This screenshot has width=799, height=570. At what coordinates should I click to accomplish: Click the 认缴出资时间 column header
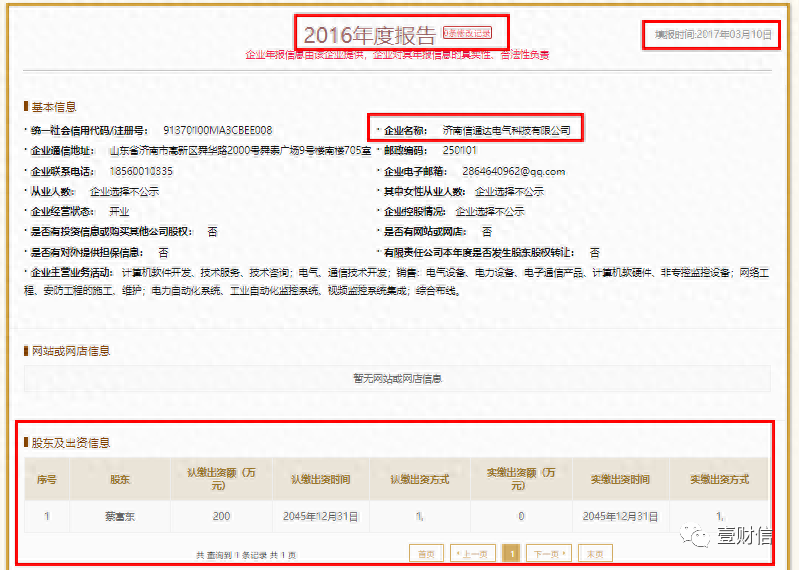coord(321,479)
